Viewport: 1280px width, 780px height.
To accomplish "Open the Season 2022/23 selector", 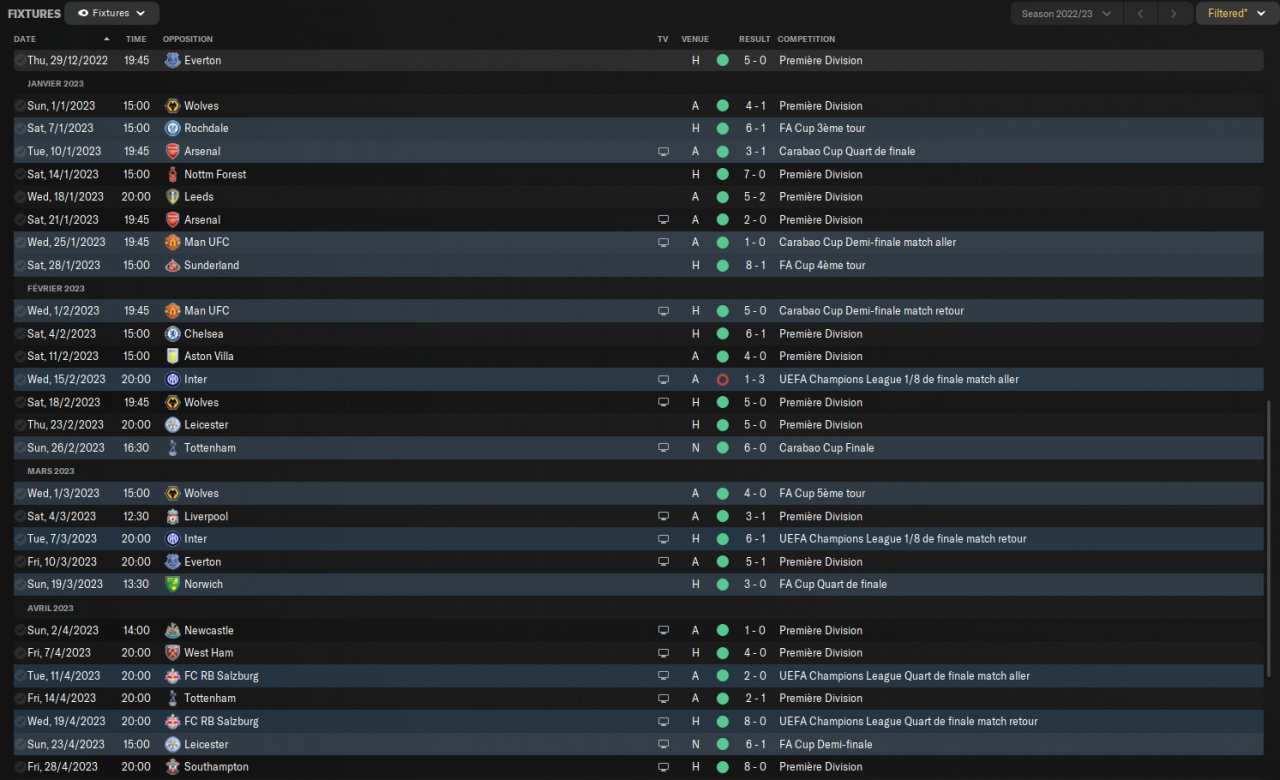I will click(1066, 13).
